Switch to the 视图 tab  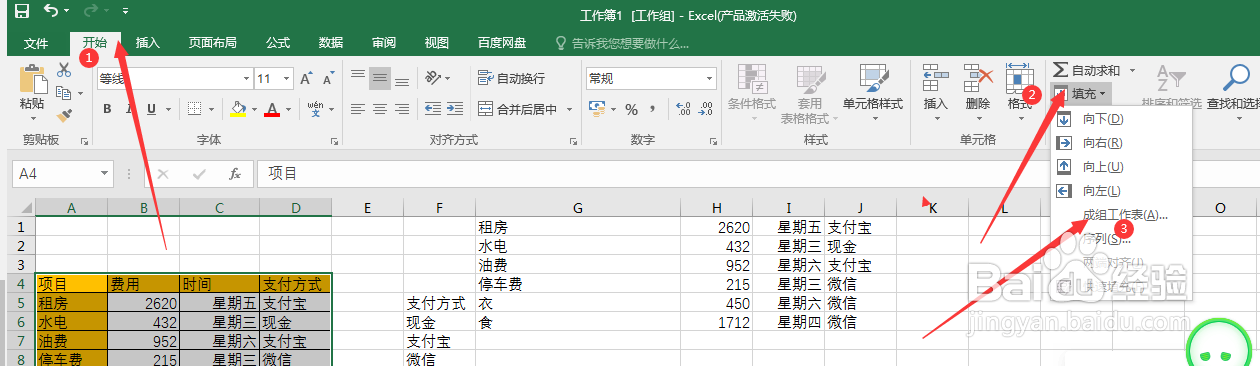tap(437, 43)
